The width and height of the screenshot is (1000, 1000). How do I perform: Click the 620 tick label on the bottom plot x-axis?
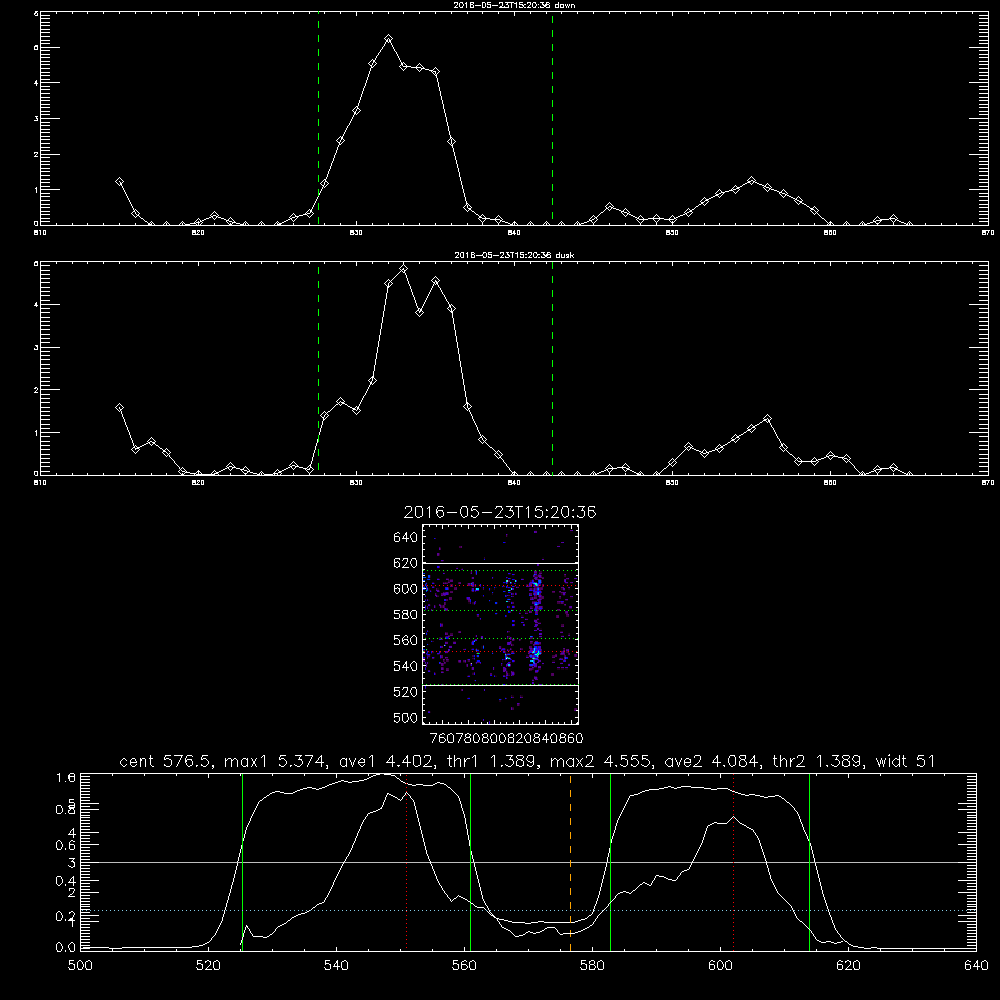[x=848, y=966]
